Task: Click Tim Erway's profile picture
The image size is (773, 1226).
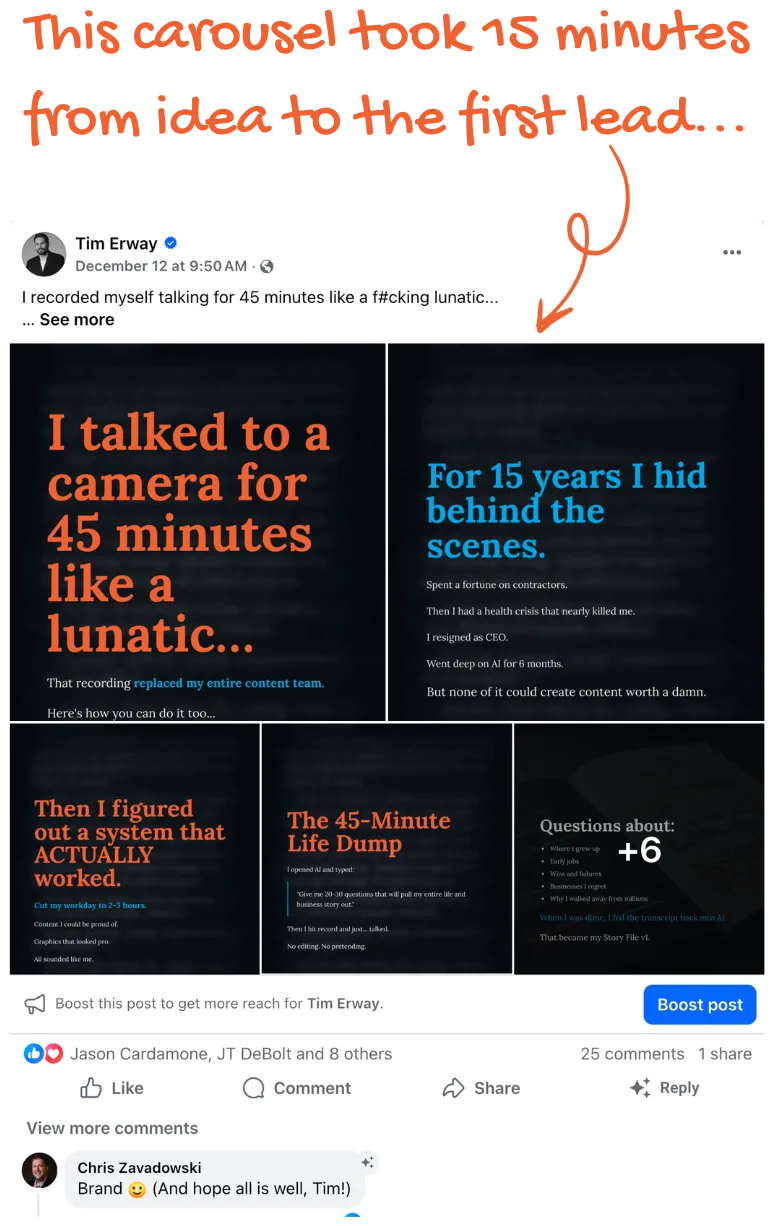Action: point(44,254)
